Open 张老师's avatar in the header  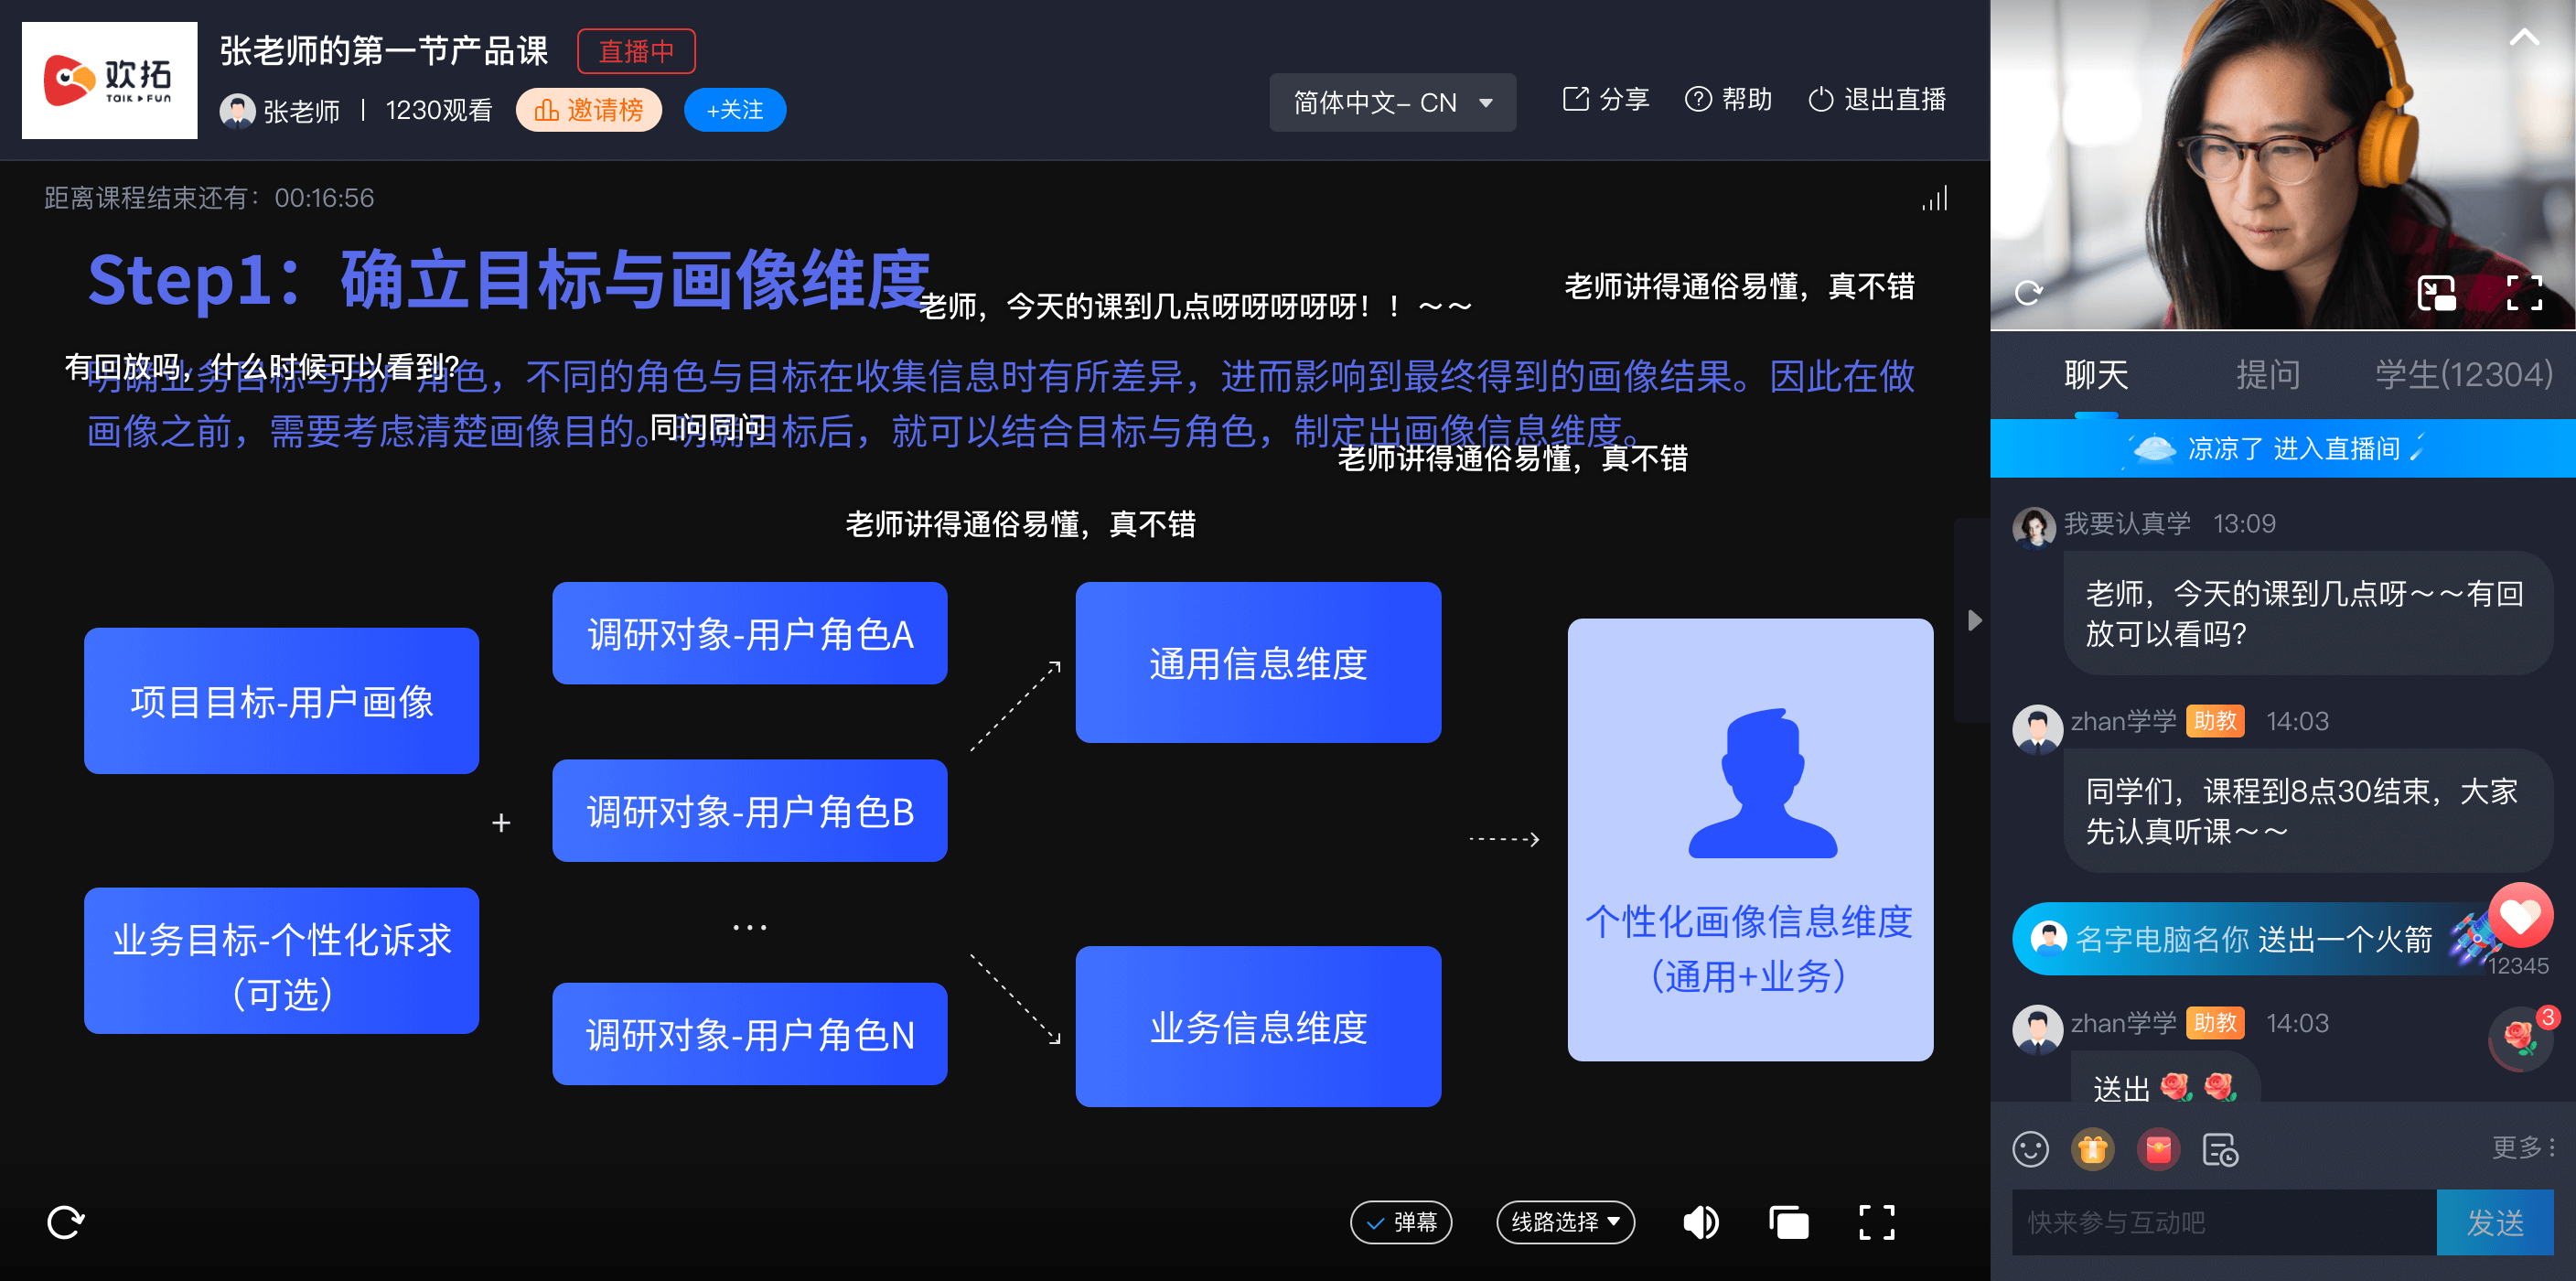click(237, 110)
